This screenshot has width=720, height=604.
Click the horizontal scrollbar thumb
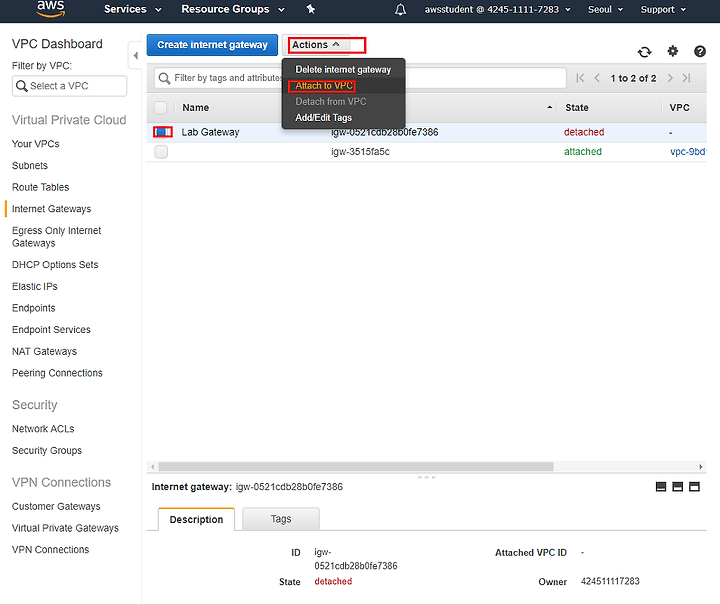356,467
